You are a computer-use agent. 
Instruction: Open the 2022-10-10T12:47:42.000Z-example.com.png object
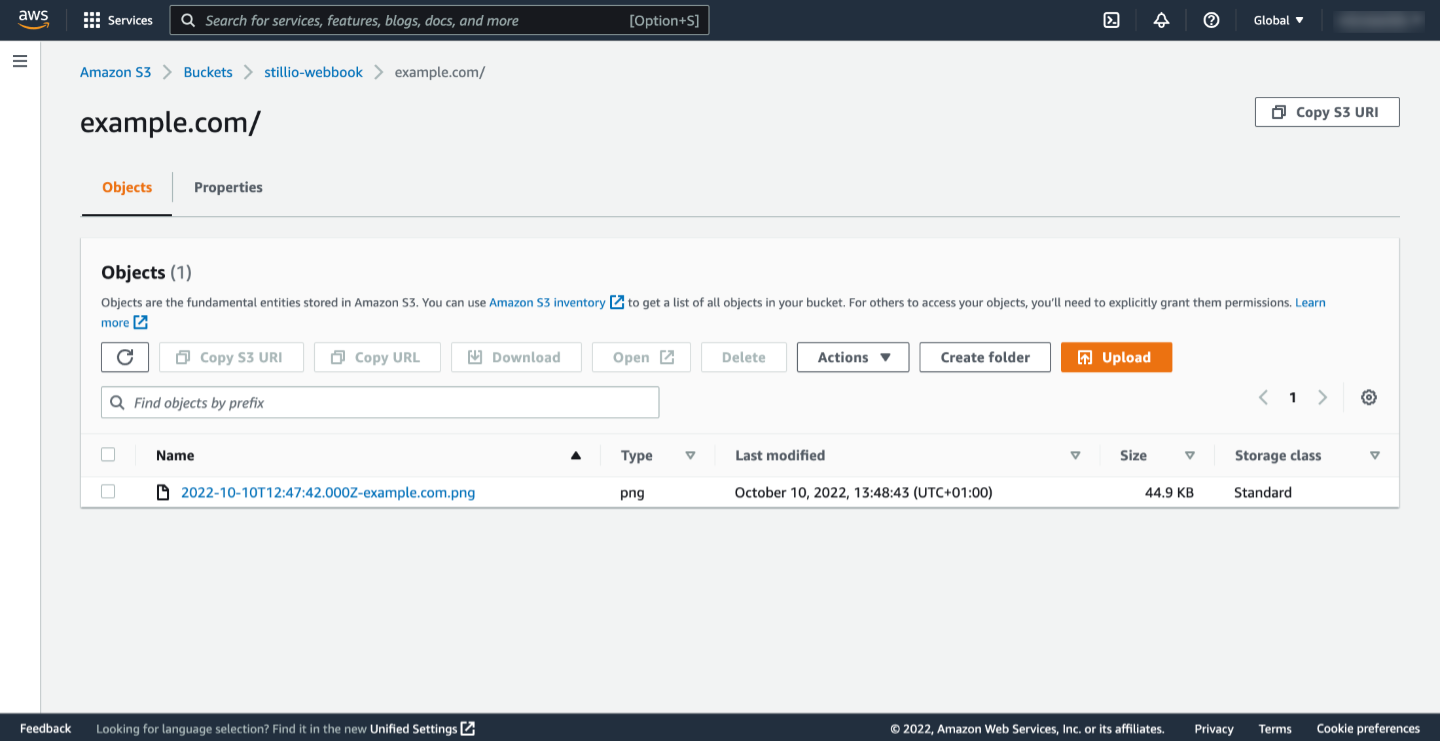tap(328, 492)
